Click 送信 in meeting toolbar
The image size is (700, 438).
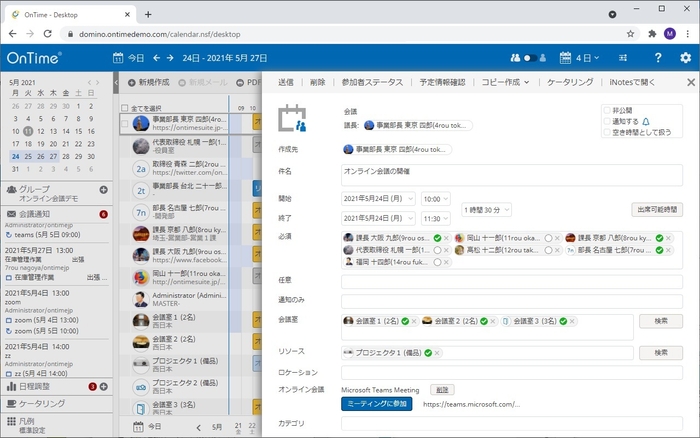coord(286,82)
